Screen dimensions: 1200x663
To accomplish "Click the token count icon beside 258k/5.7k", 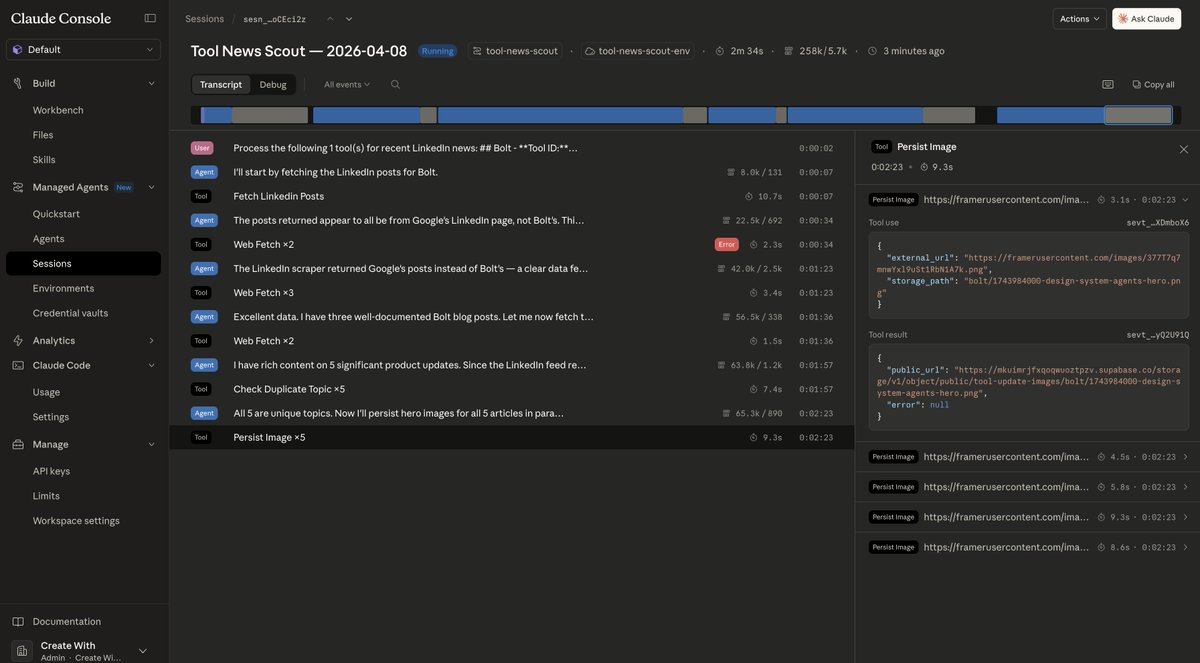I will 789,51.
